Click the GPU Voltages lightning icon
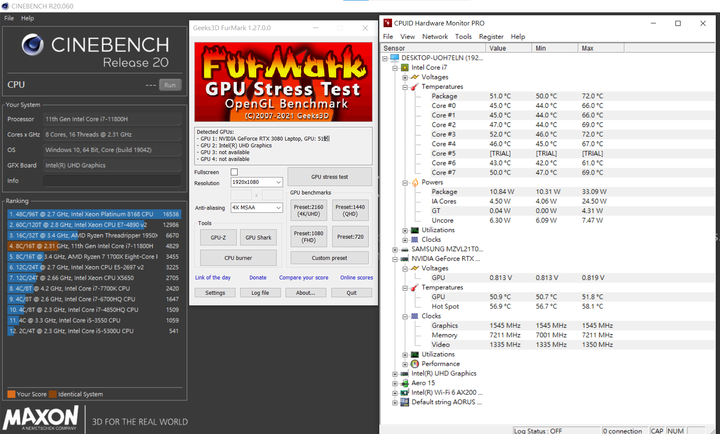The height and width of the screenshot is (434, 720). click(415, 268)
